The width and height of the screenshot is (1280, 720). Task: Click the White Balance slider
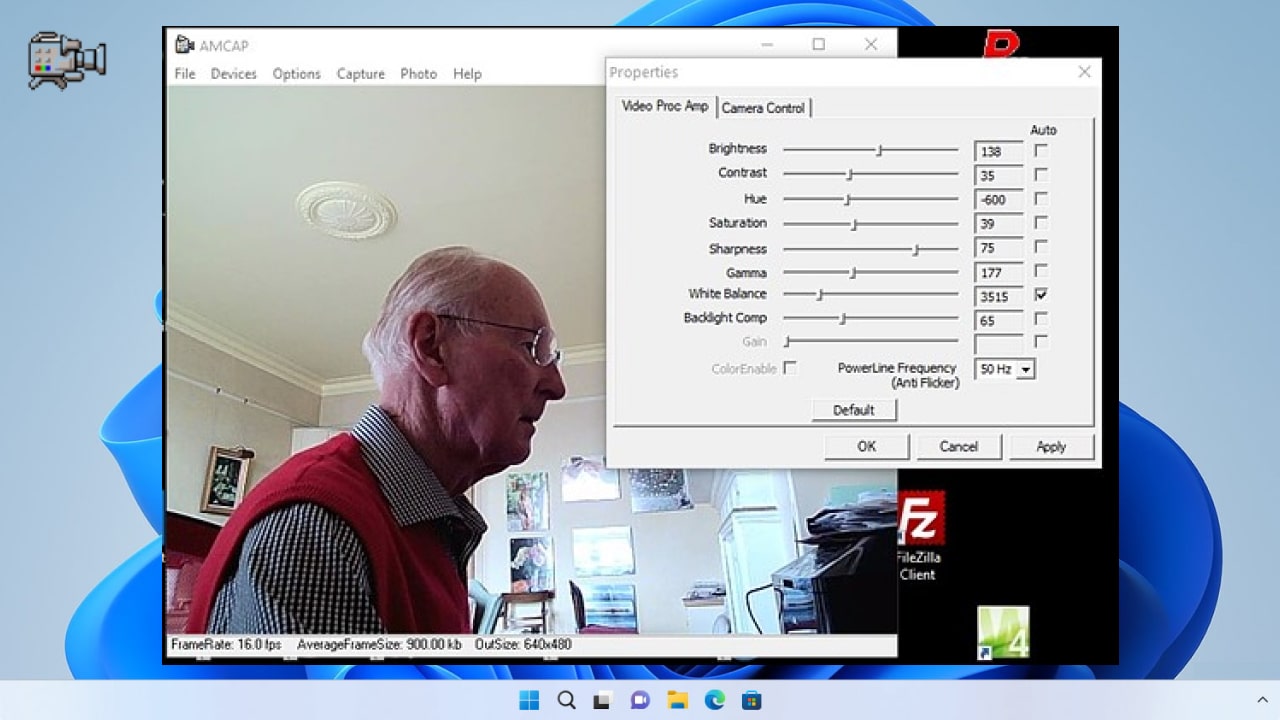point(870,295)
